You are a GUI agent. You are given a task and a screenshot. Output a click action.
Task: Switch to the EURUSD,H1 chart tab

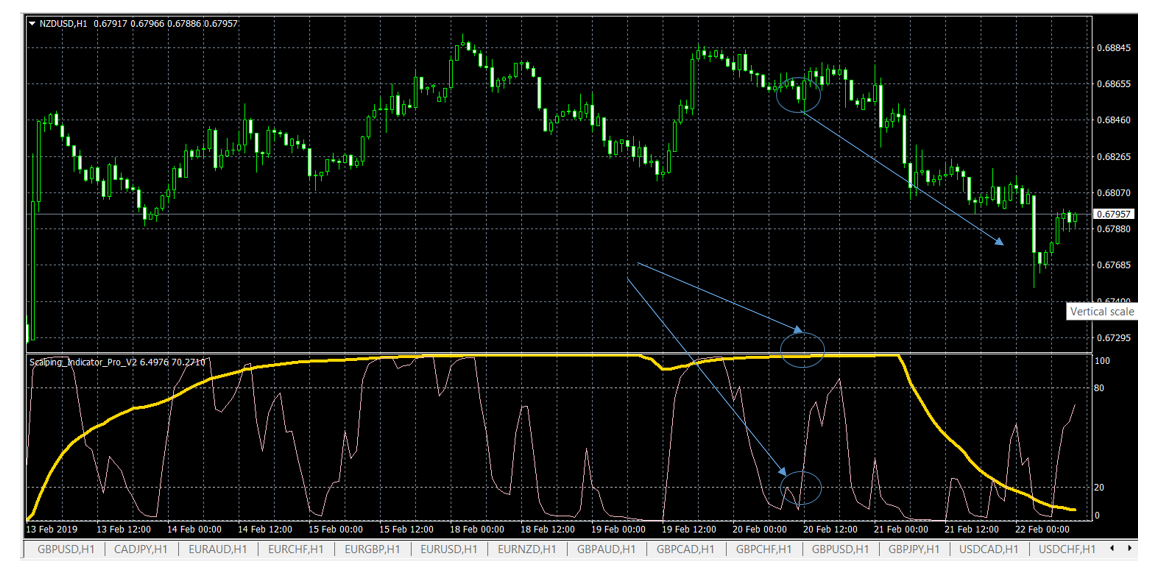pos(450,549)
